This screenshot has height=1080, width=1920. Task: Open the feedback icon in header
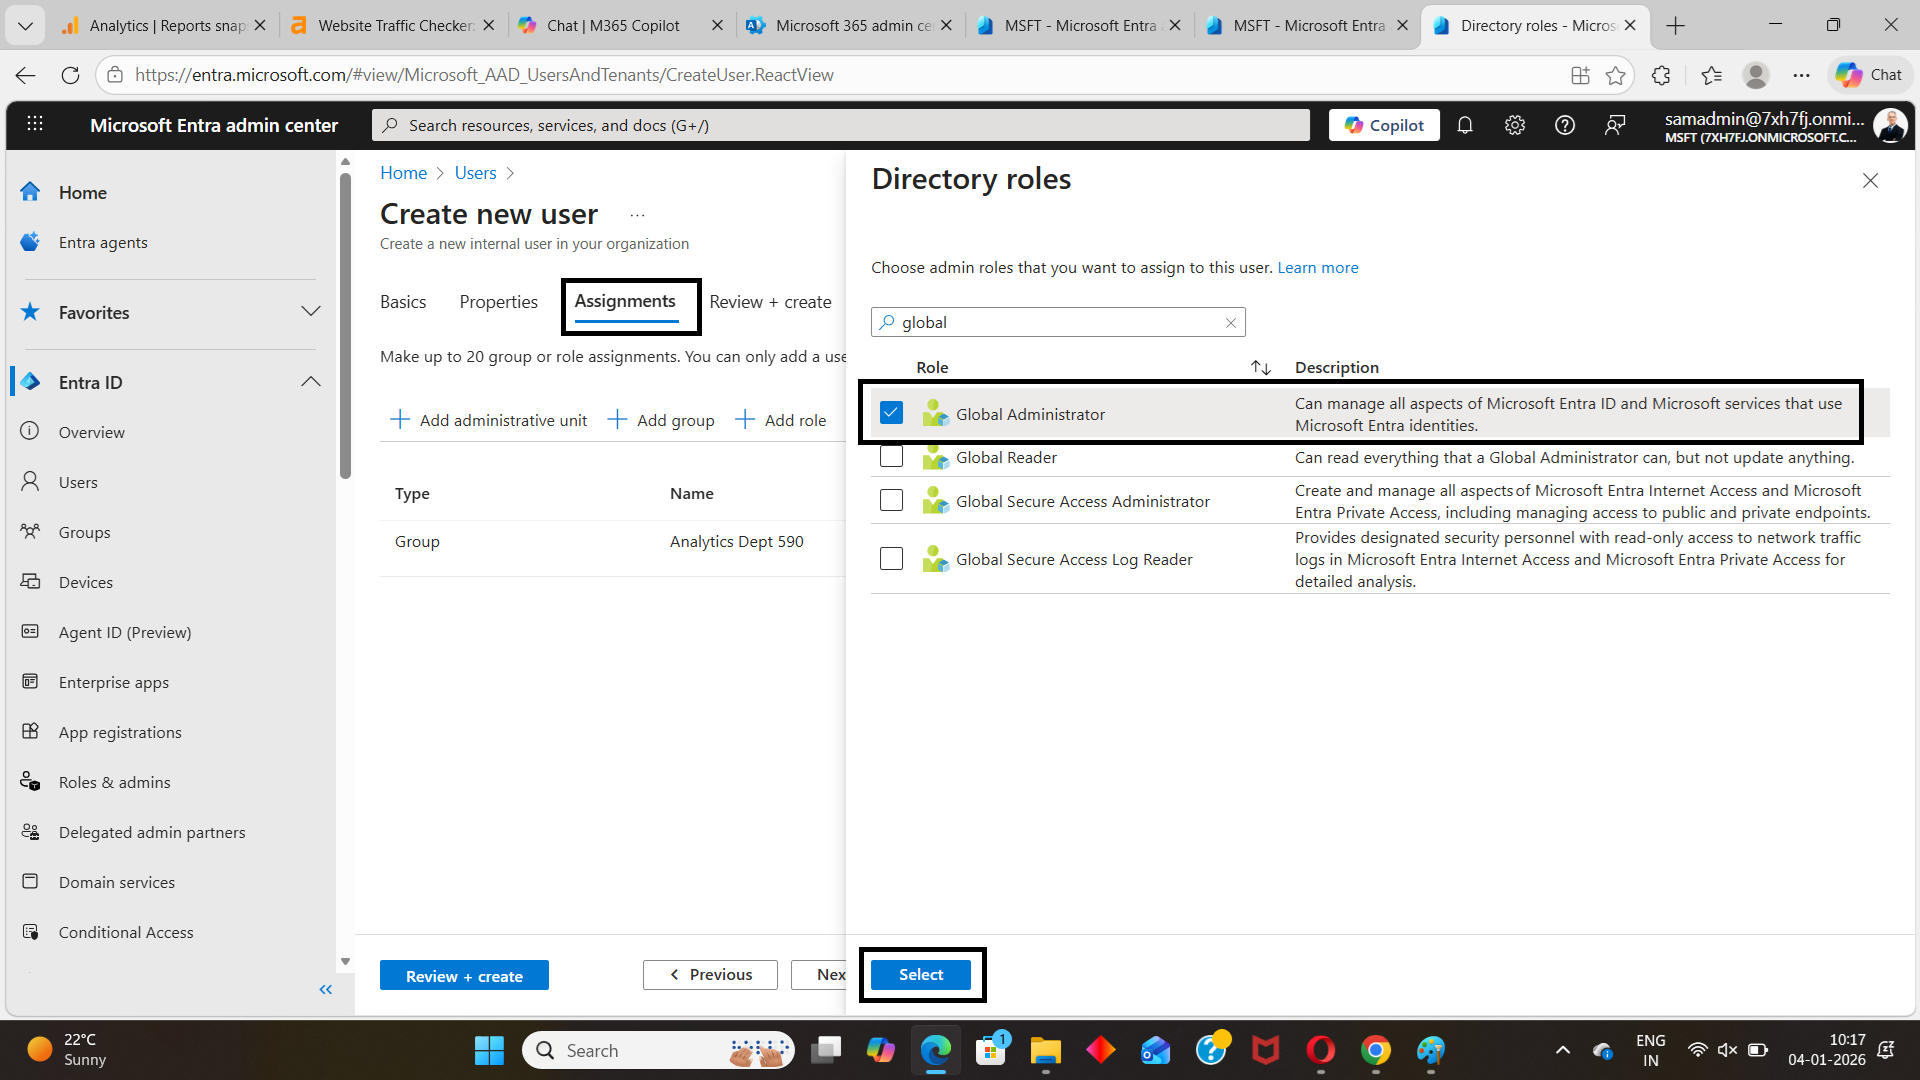1615,125
